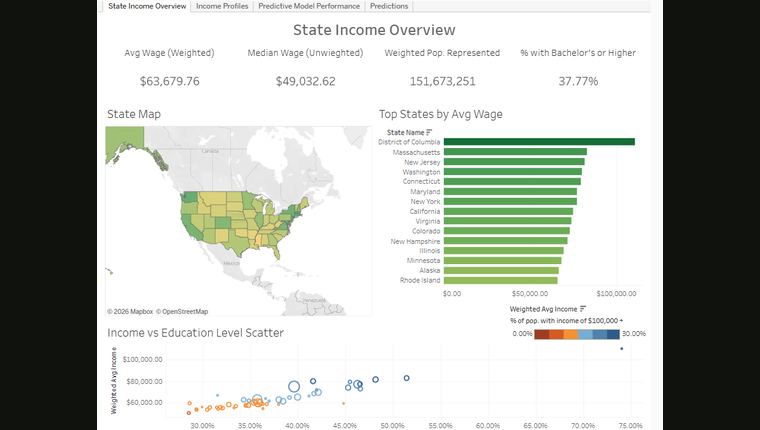Switch to the State Income Overview tab
The width and height of the screenshot is (760, 430).
147,6
